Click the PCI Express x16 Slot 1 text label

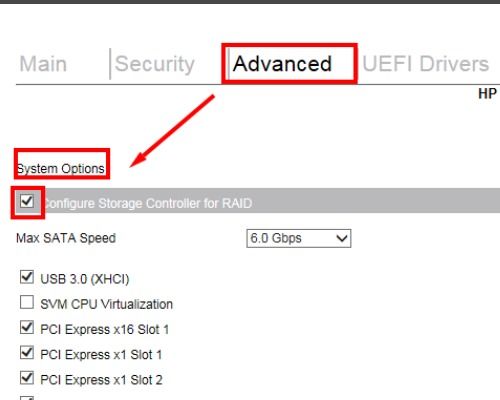point(105,329)
